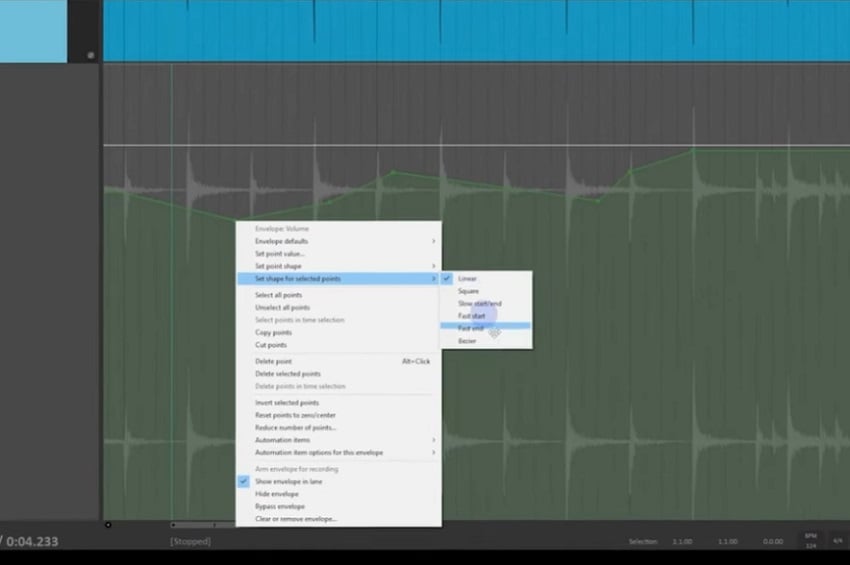Select the Fast start shape
850x565 pixels.
coord(486,316)
